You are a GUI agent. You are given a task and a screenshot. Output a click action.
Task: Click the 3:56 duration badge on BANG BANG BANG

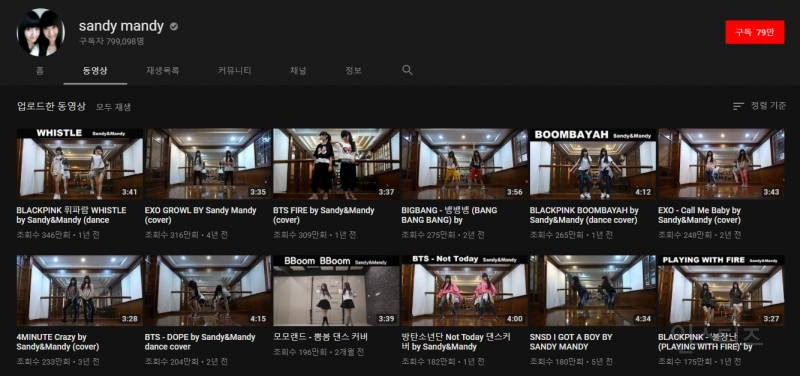coord(514,192)
